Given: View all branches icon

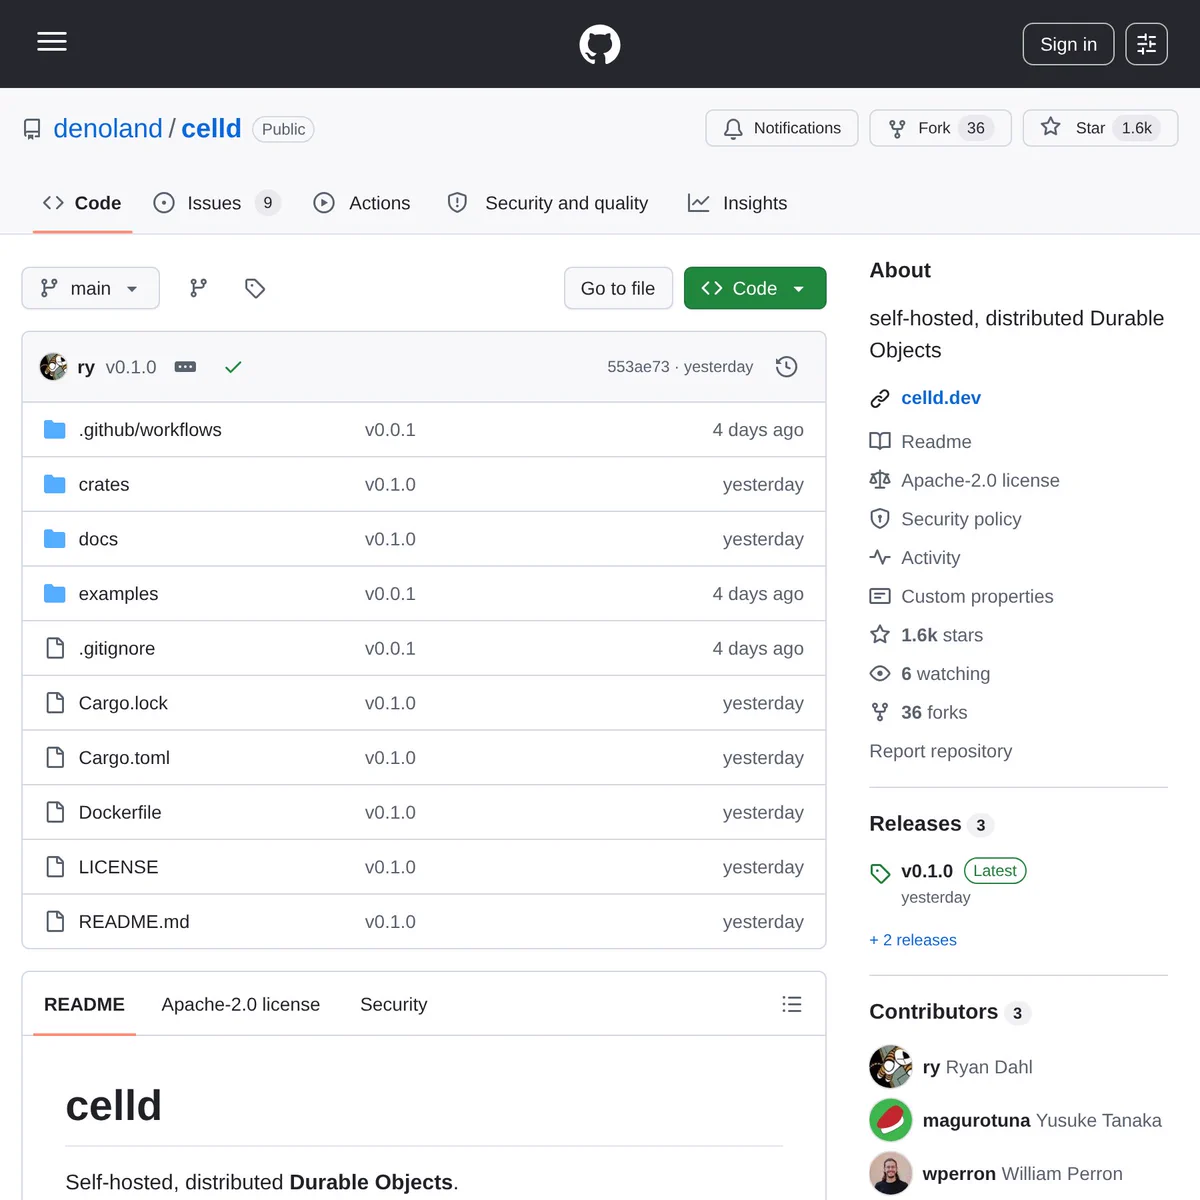Looking at the screenshot, I should (199, 288).
